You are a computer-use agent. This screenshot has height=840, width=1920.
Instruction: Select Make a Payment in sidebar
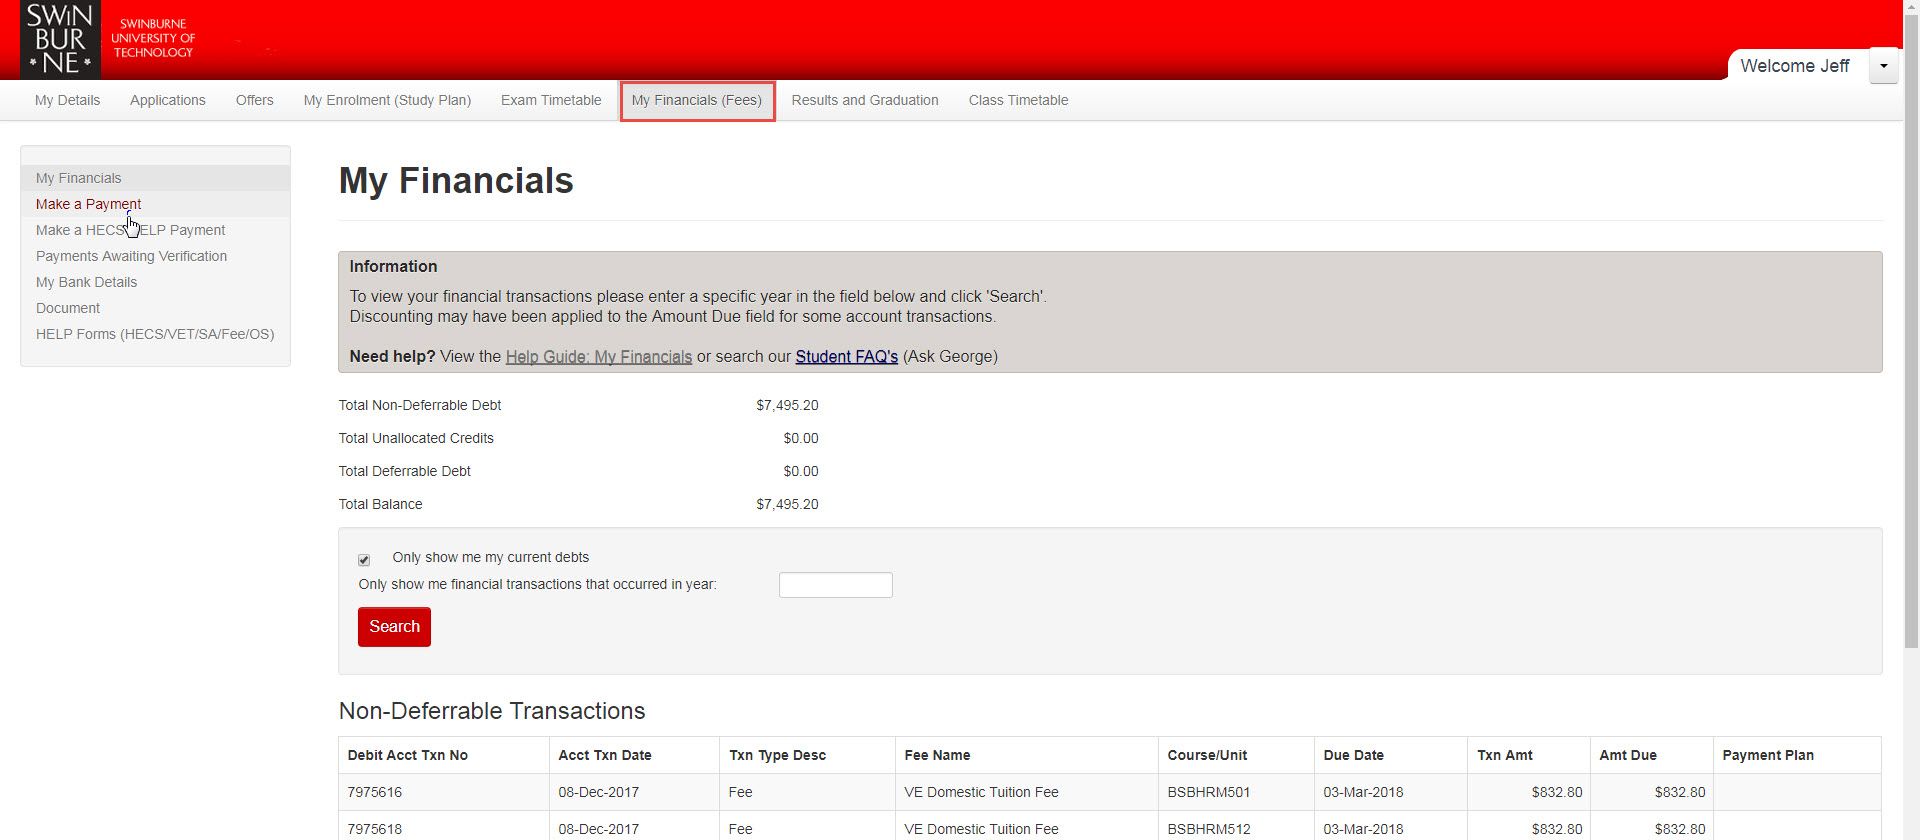(88, 204)
